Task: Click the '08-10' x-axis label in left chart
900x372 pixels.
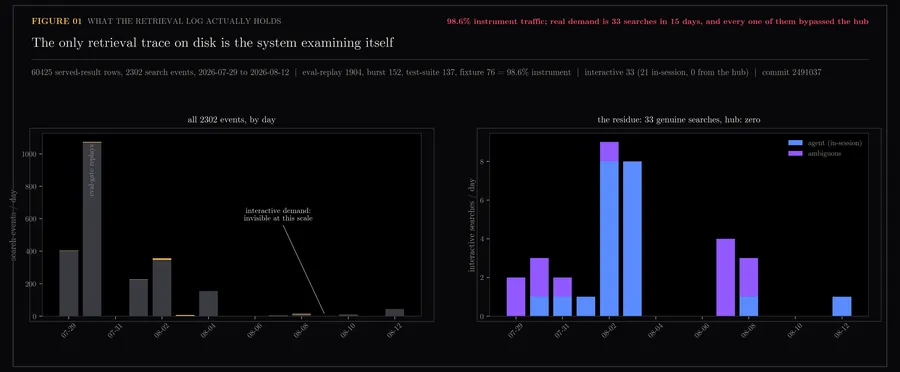Action: (x=347, y=331)
